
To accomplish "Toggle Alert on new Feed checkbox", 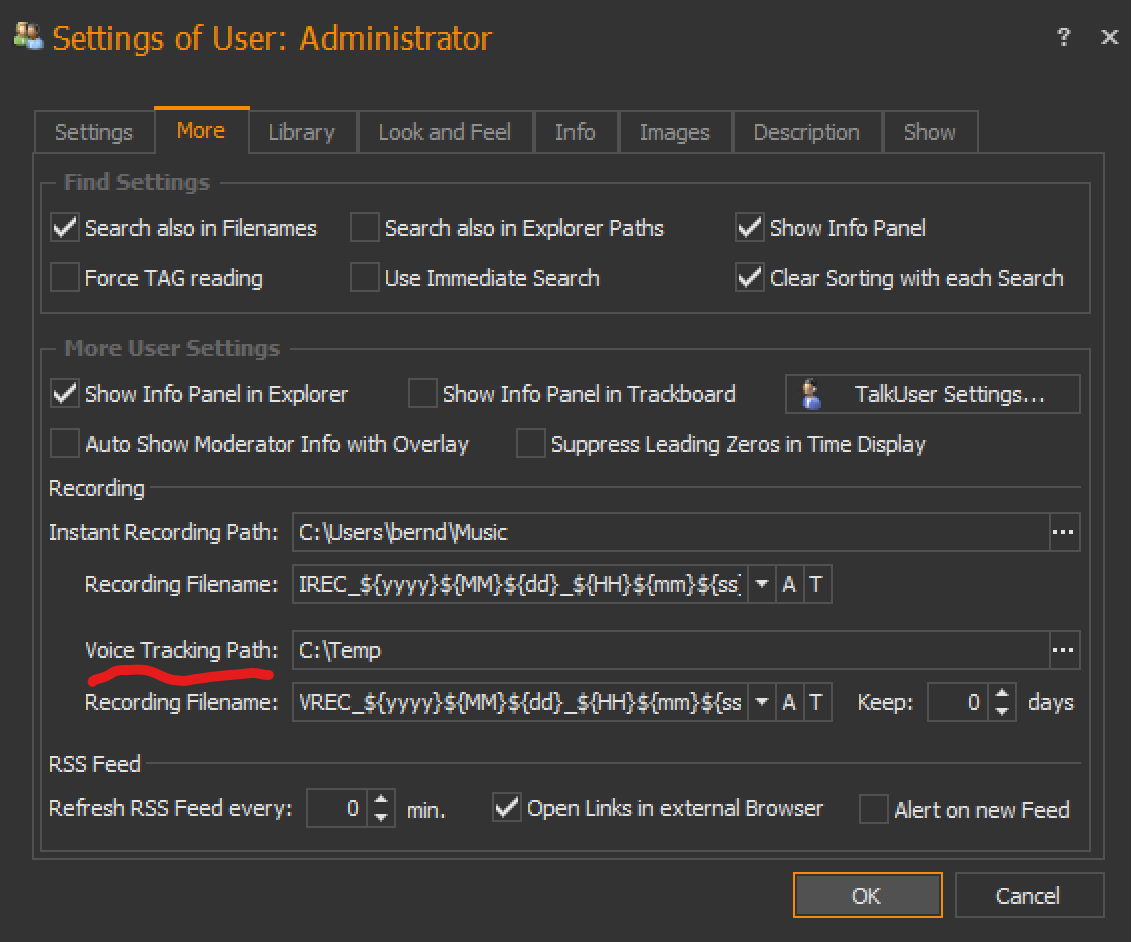I will [874, 809].
